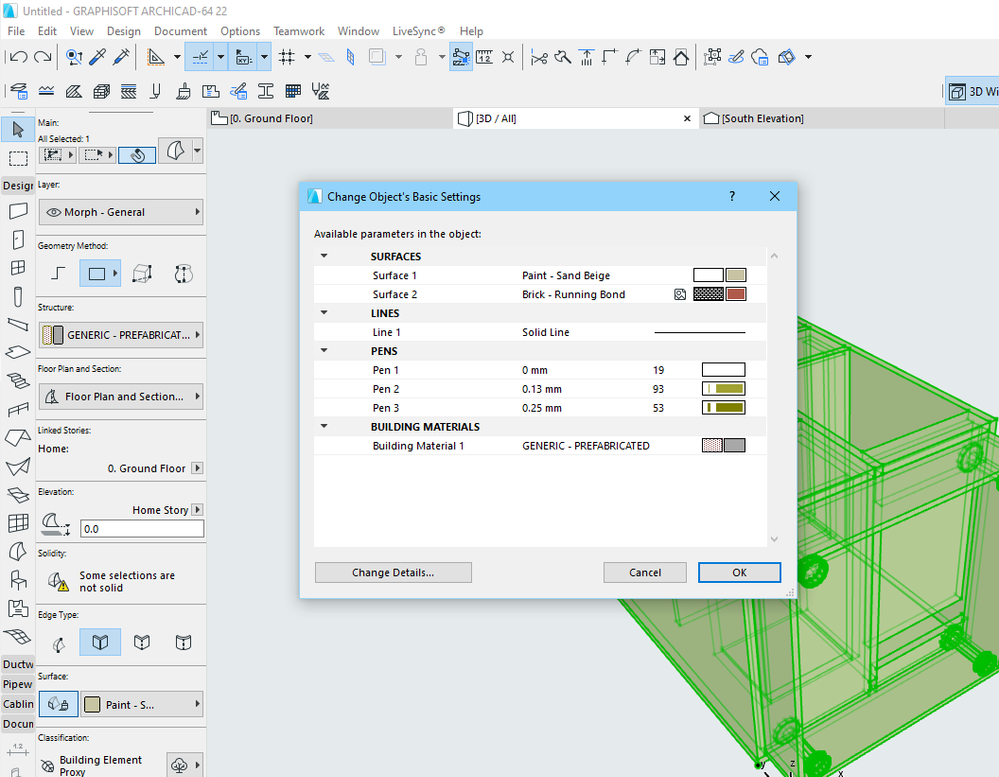Select the Arrow tool in toolbox
Viewport: 999px width, 777px height.
17,129
